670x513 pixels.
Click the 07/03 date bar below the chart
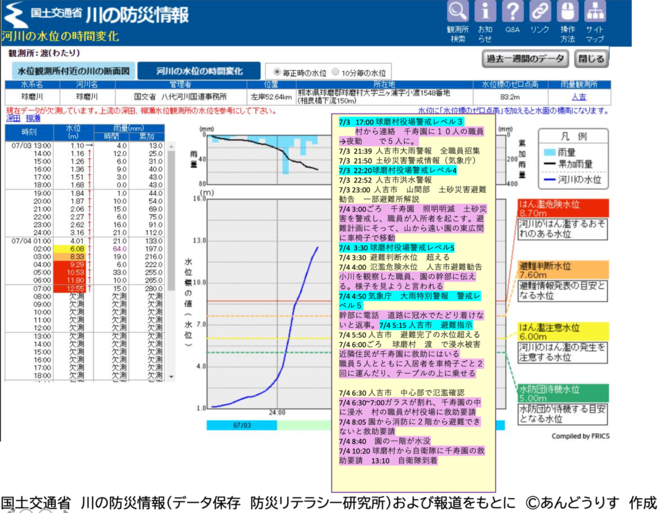(x=241, y=424)
